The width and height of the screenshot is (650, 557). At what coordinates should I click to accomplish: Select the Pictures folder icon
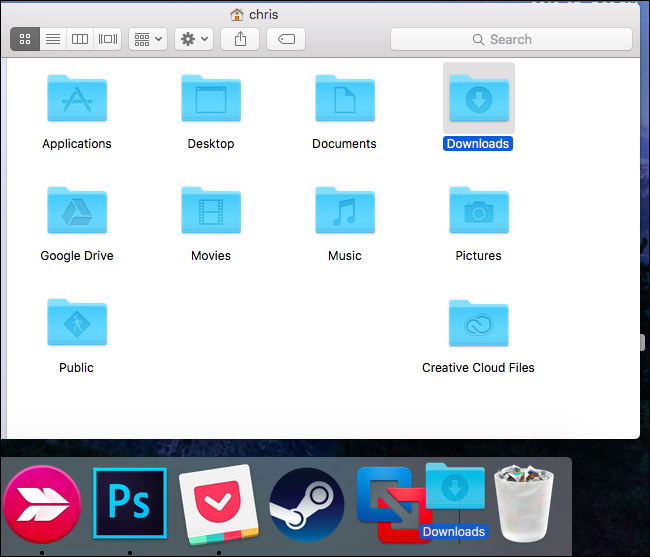pos(479,210)
